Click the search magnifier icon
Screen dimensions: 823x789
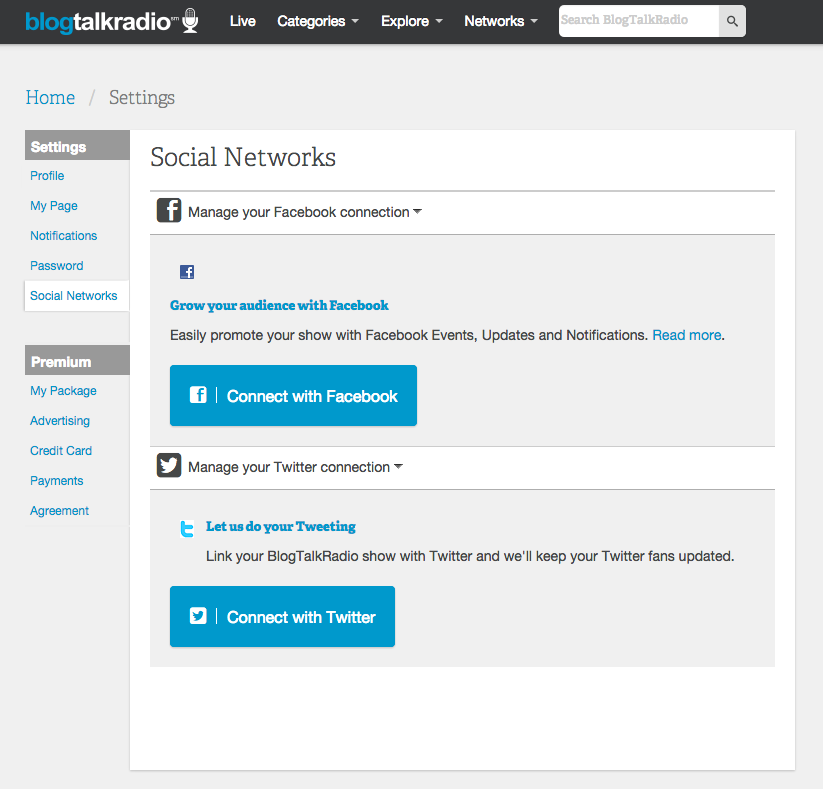click(732, 21)
